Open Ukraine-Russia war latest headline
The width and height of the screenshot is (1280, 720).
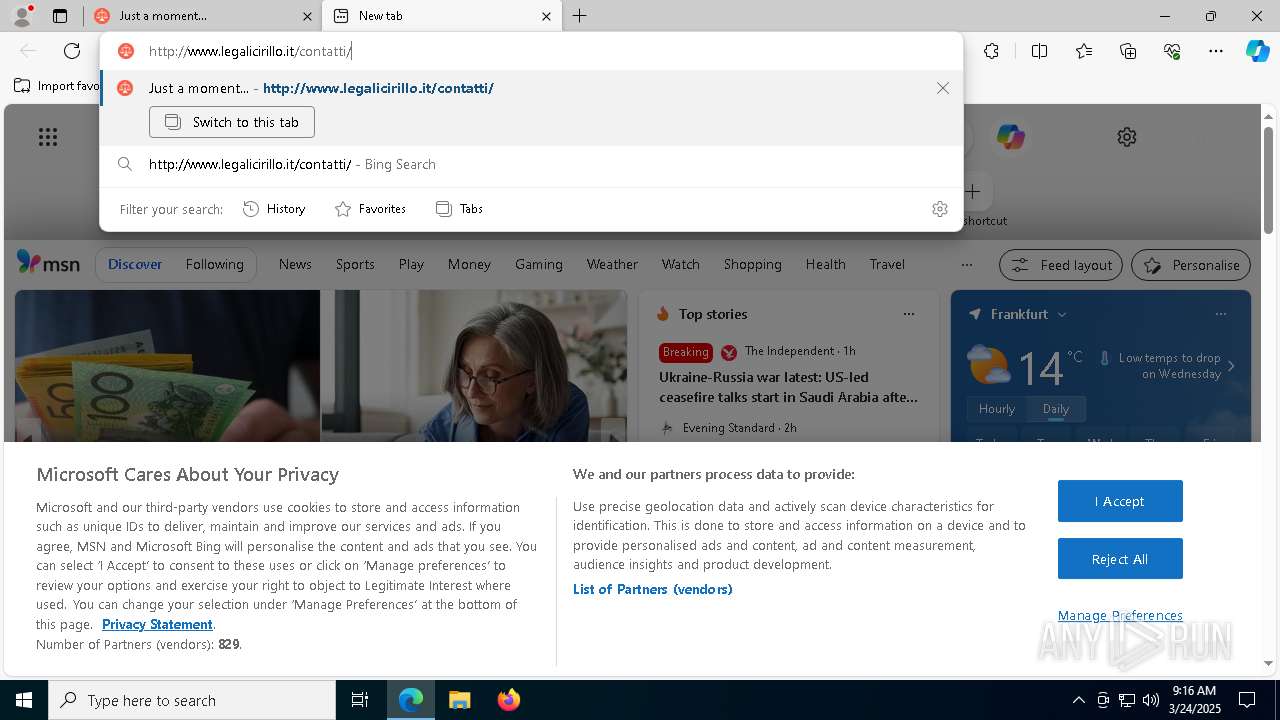[788, 387]
